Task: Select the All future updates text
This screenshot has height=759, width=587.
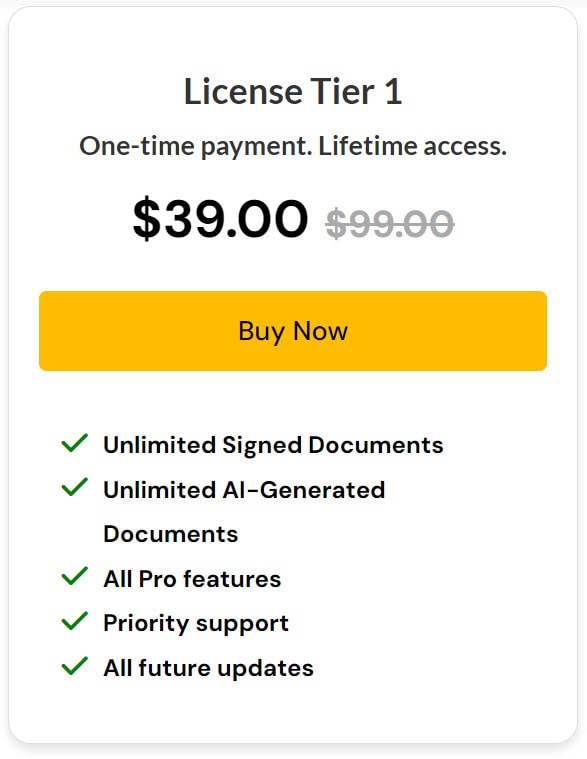Action: point(208,668)
